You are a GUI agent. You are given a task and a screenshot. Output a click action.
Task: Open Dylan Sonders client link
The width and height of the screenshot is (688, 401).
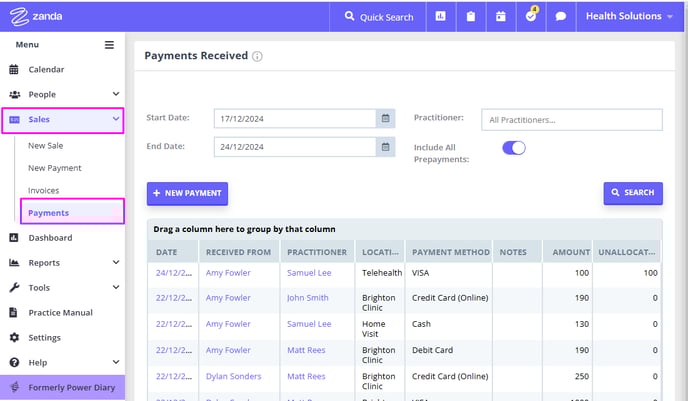click(233, 376)
